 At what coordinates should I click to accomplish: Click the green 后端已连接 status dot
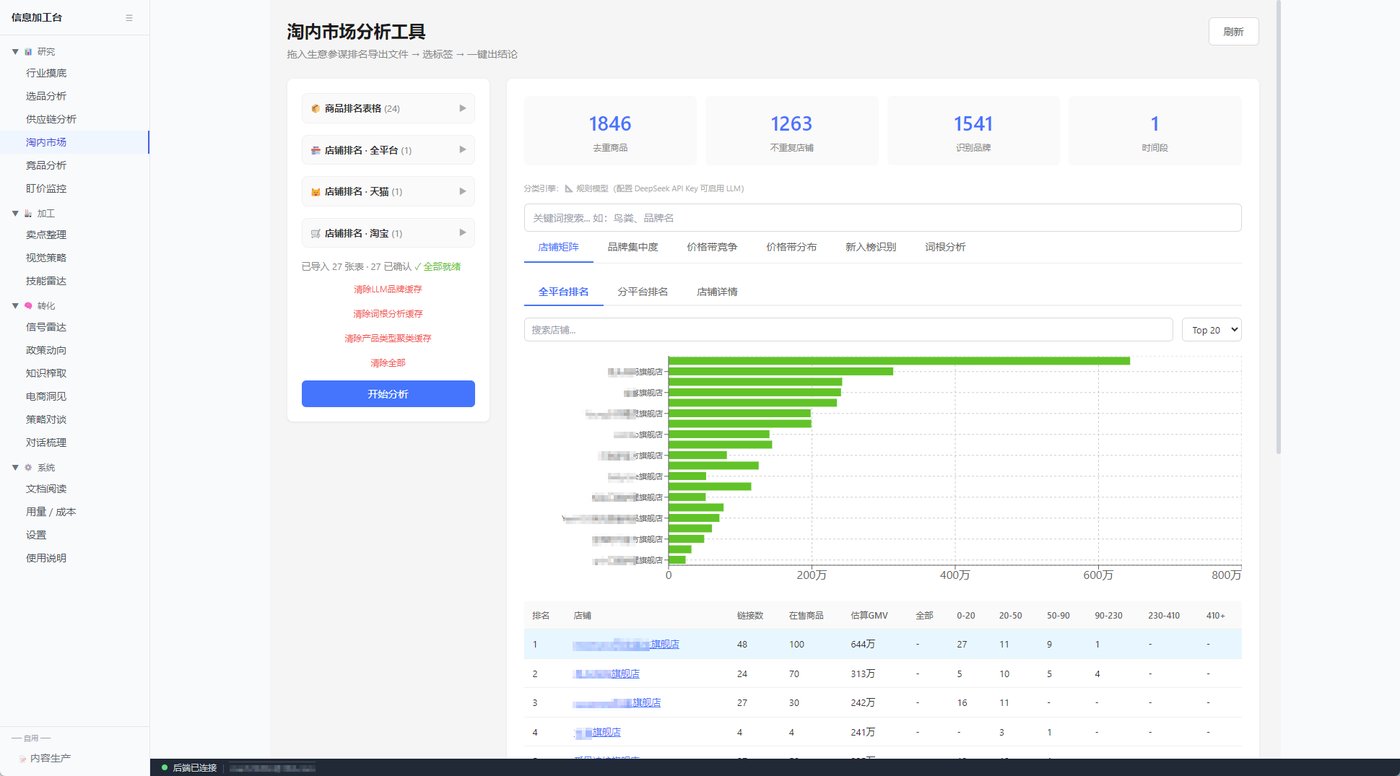[x=165, y=767]
